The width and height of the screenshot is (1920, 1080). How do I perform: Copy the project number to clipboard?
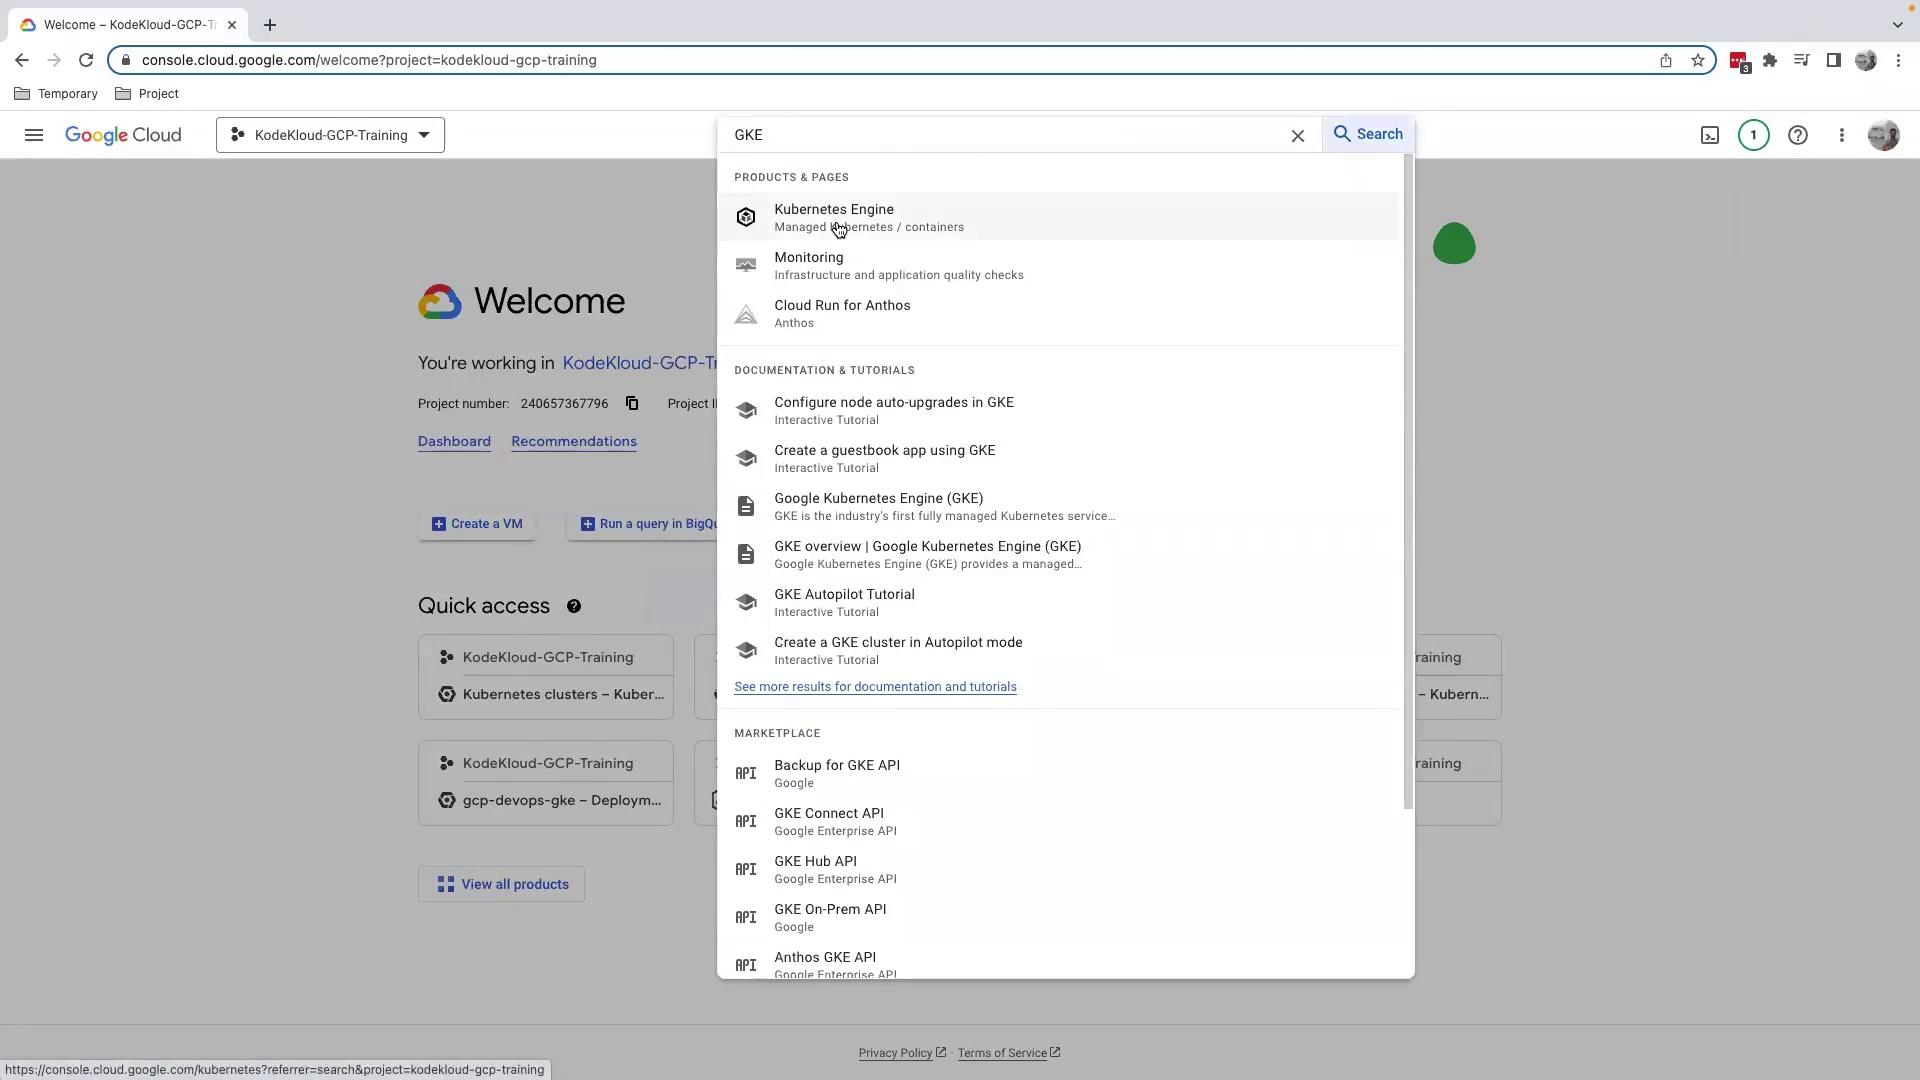point(632,404)
